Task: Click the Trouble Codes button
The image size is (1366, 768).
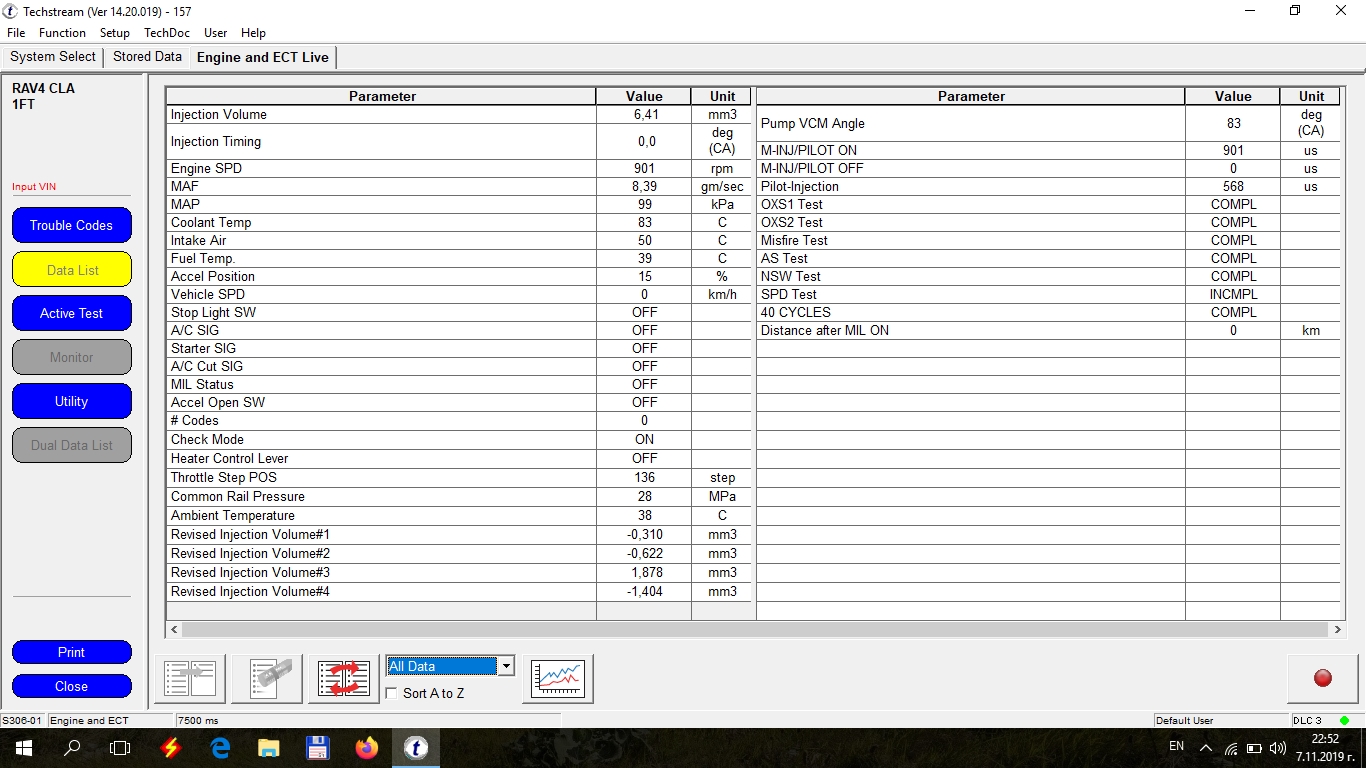Action: [72, 225]
